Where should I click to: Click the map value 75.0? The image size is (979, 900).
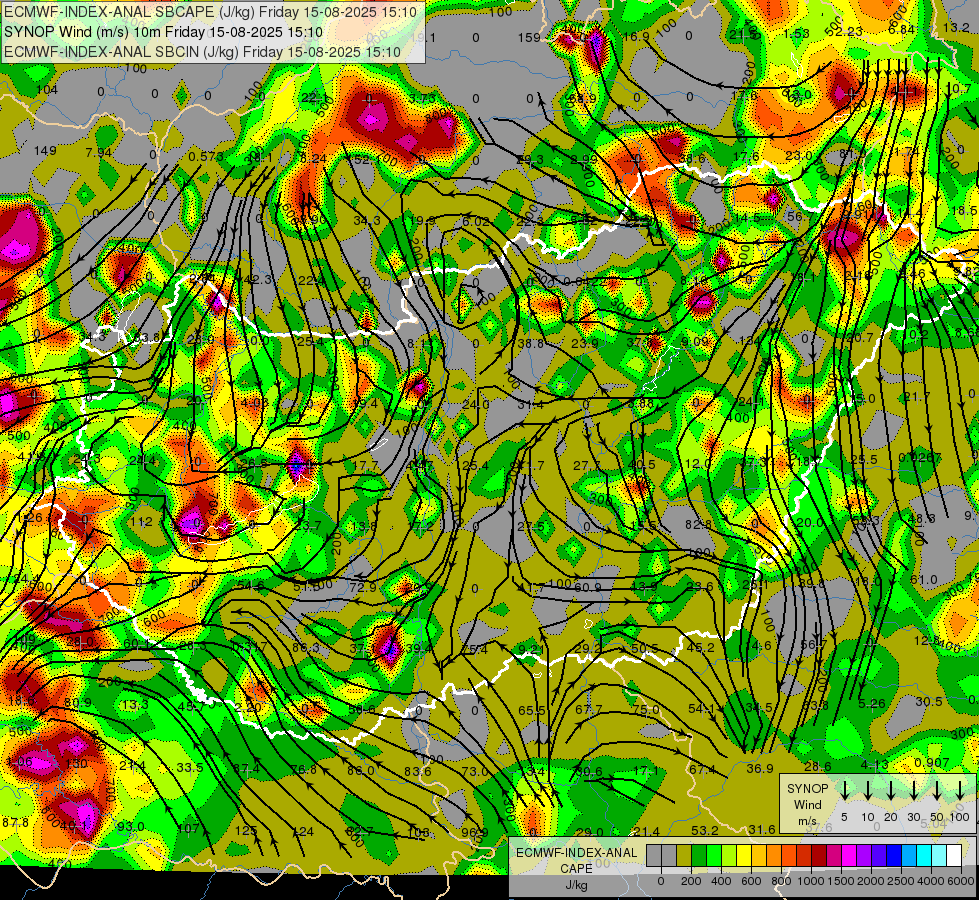pyautogui.click(x=646, y=710)
